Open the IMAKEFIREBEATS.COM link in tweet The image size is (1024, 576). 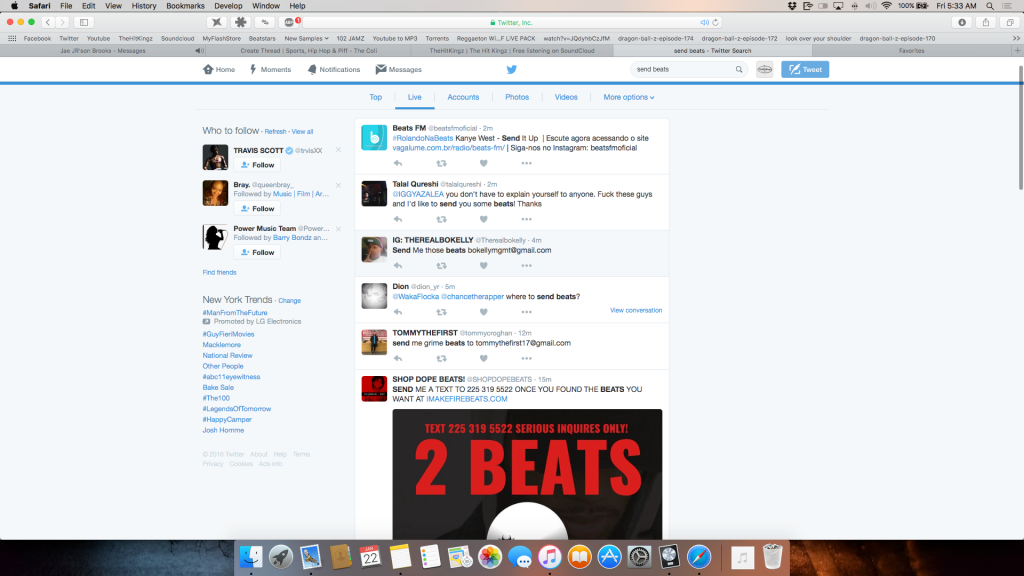click(x=467, y=399)
